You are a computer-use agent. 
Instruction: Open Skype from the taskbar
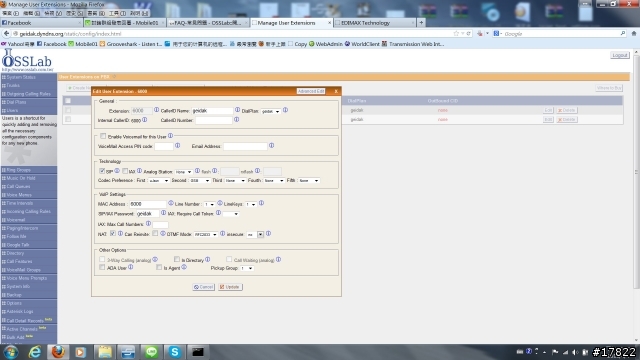[x=175, y=352]
